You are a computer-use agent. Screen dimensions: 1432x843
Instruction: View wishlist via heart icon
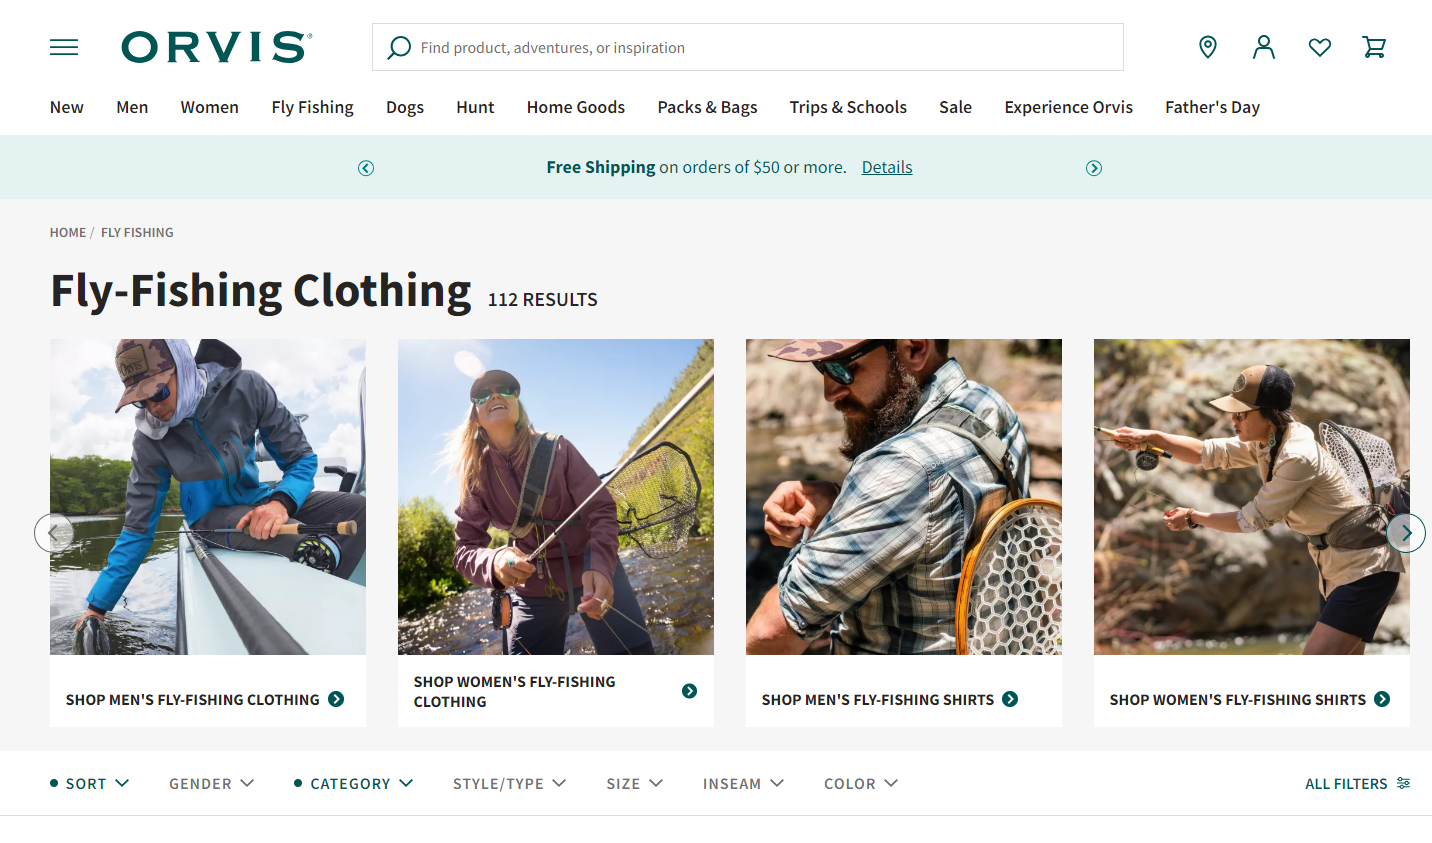pos(1320,47)
